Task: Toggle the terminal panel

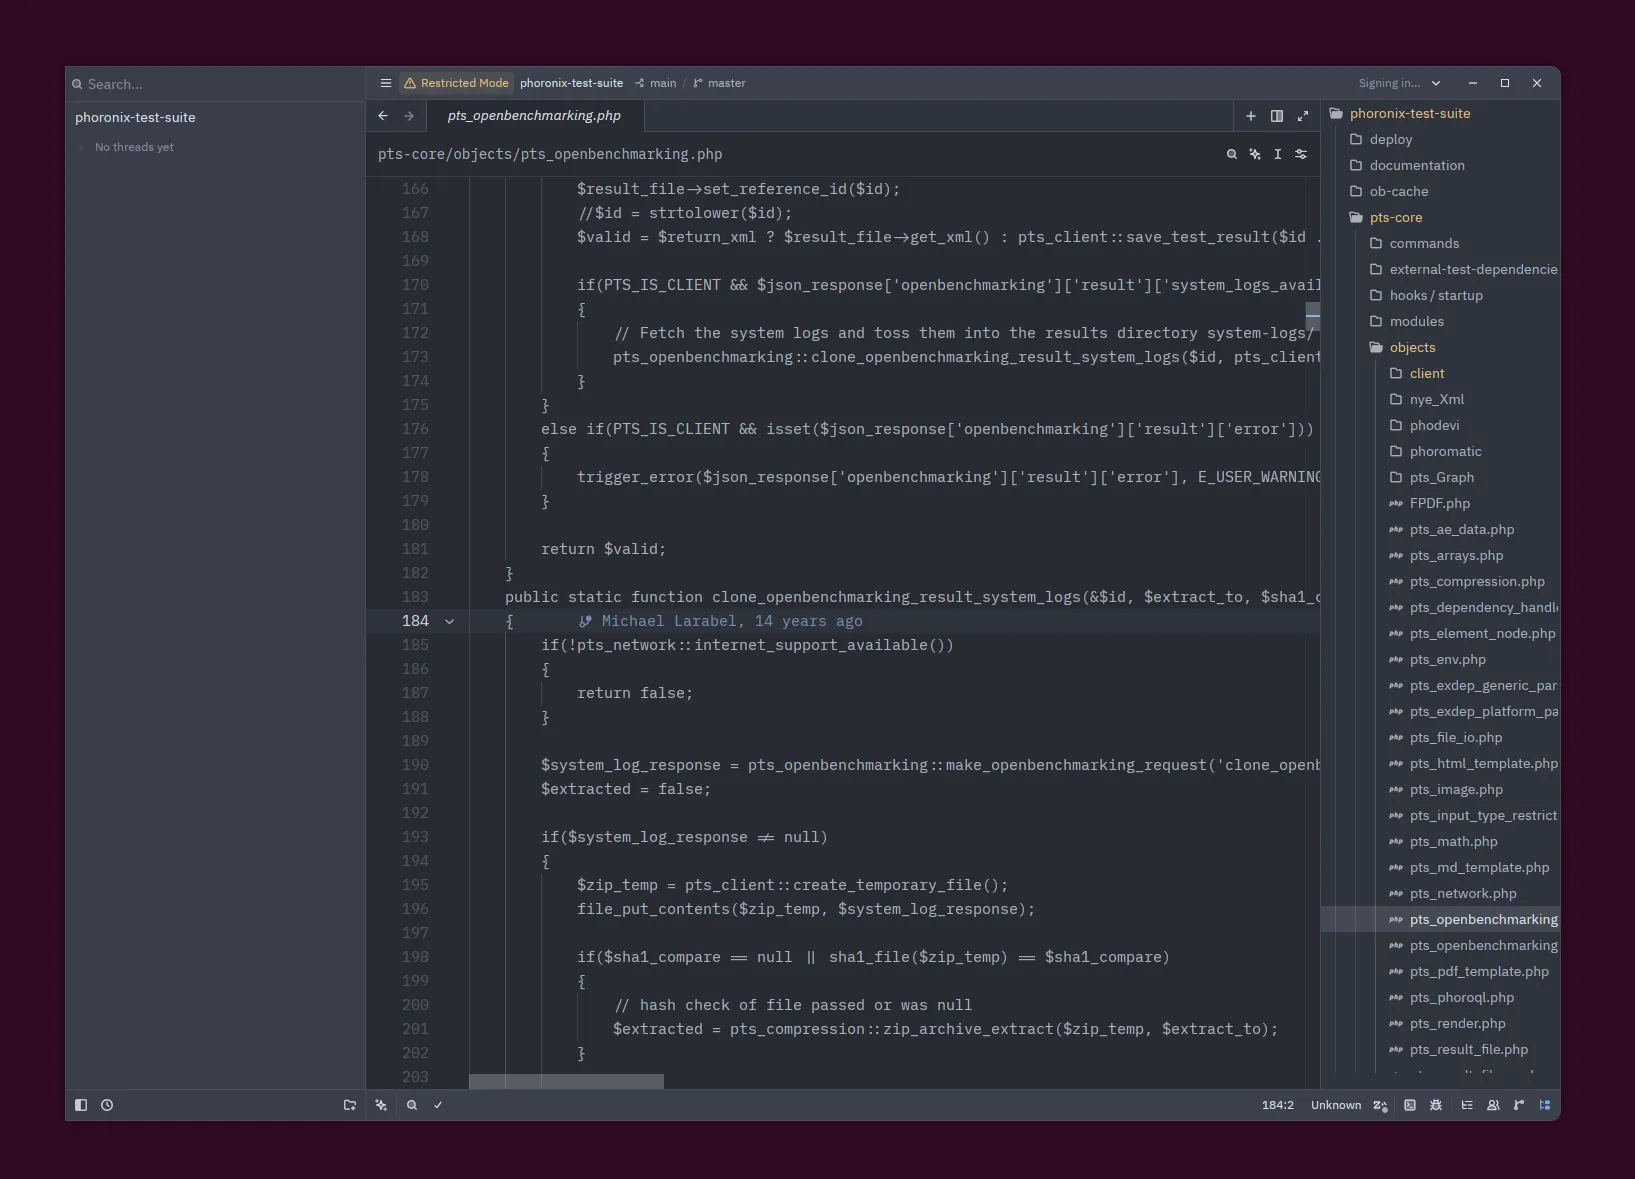Action: (1409, 1105)
